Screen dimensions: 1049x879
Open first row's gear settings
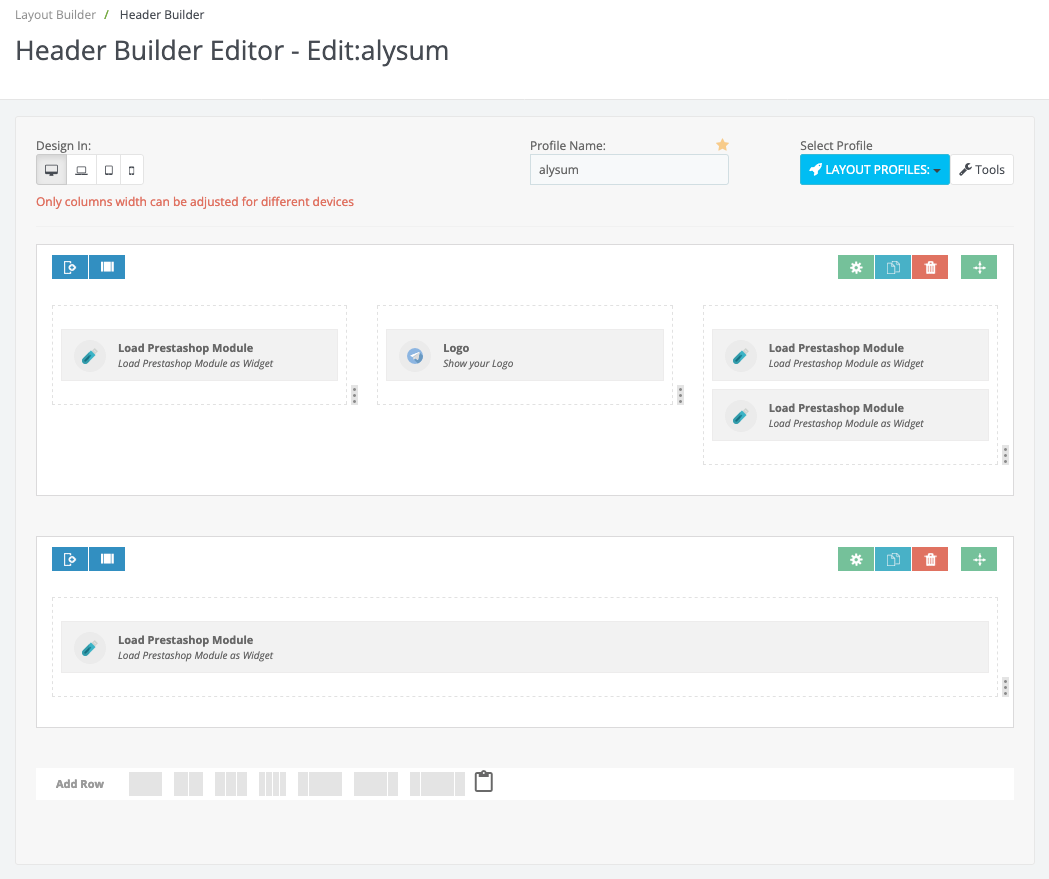856,268
